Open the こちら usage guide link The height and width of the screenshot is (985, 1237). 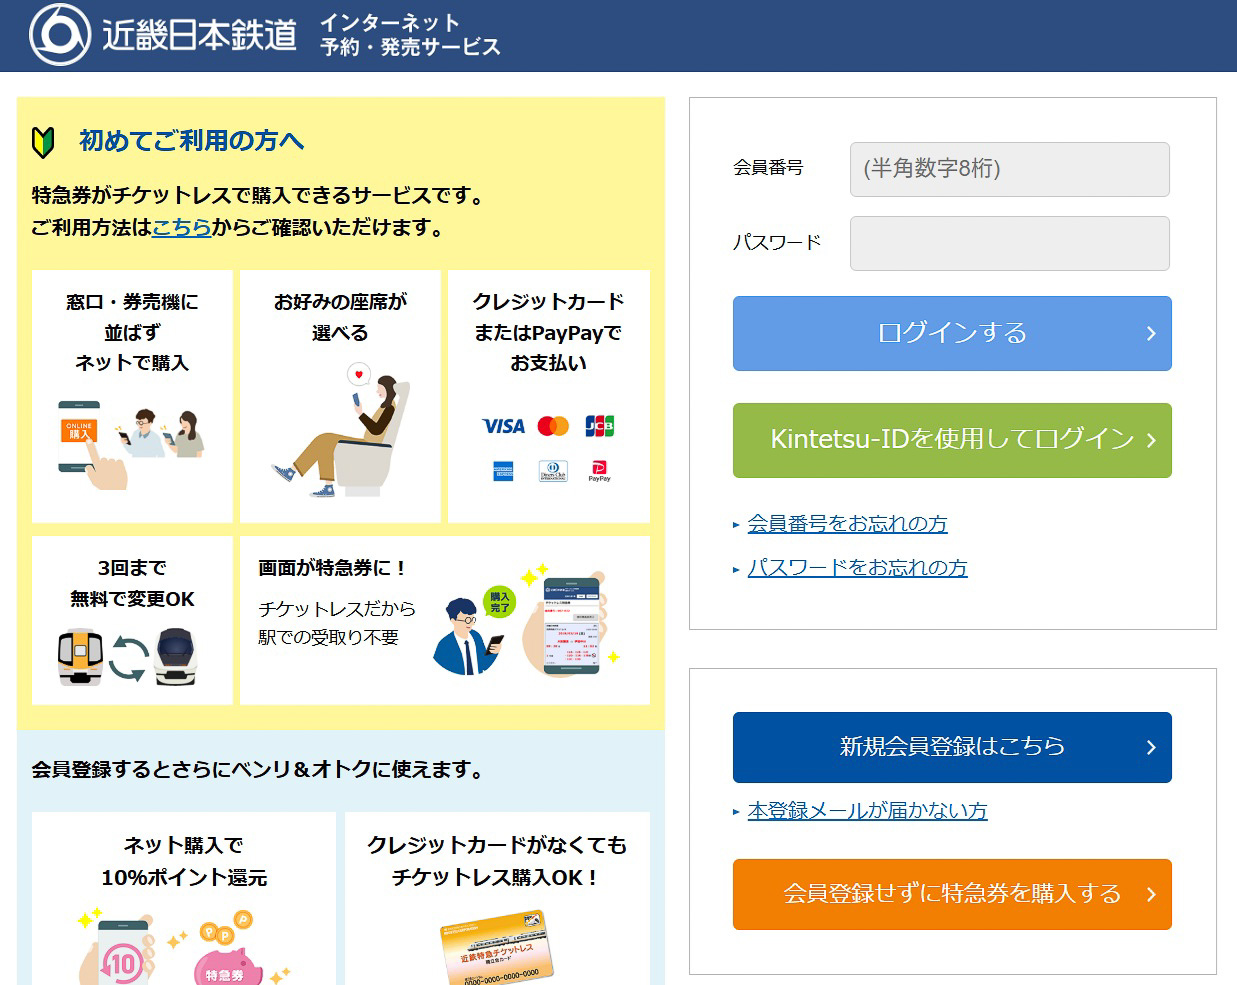[182, 227]
